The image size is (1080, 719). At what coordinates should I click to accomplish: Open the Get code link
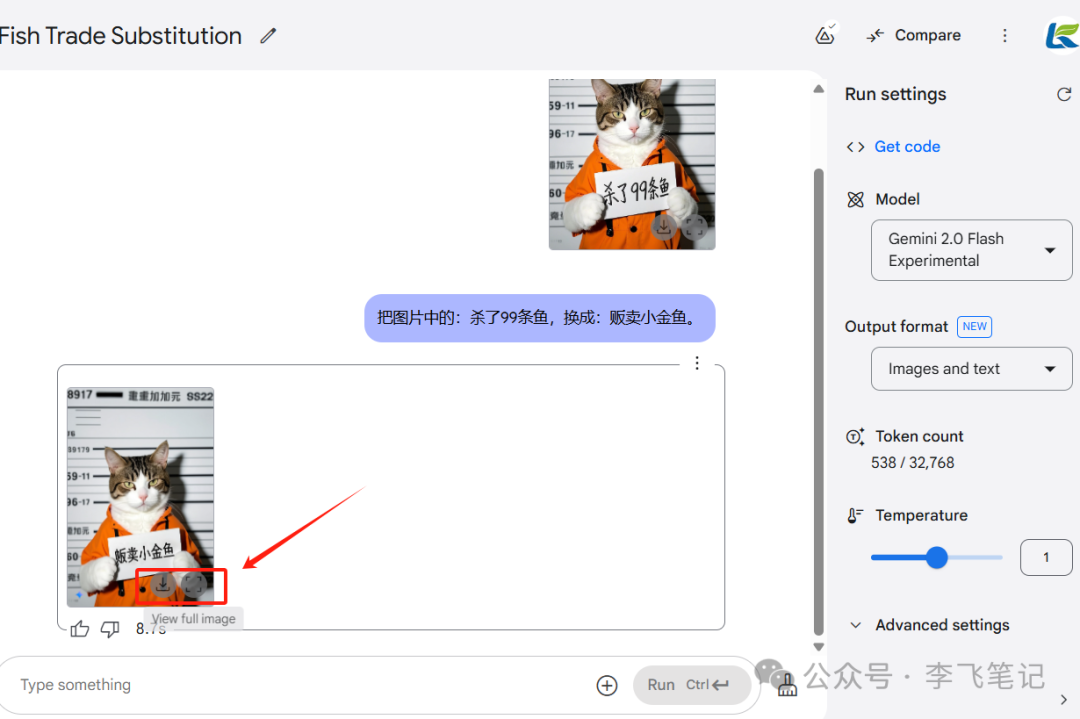pos(907,147)
